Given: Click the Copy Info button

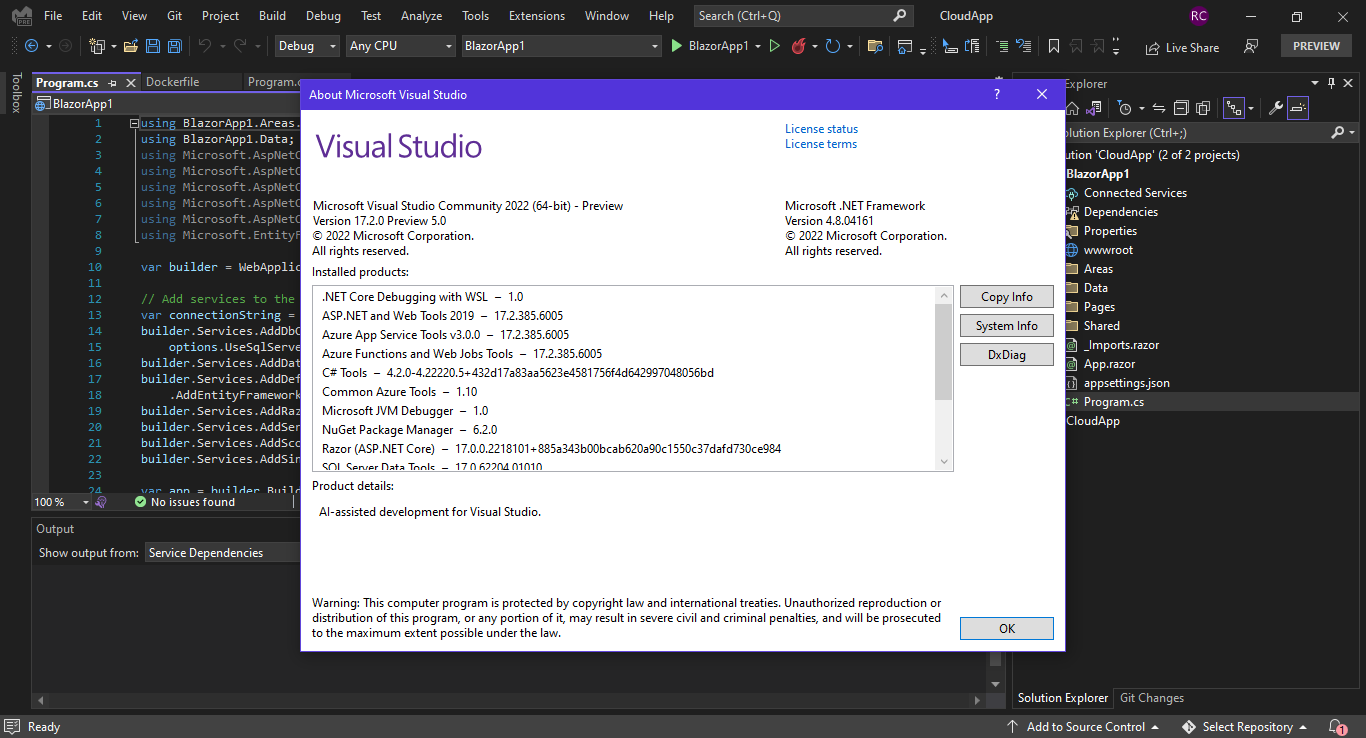Looking at the screenshot, I should [x=1007, y=297].
